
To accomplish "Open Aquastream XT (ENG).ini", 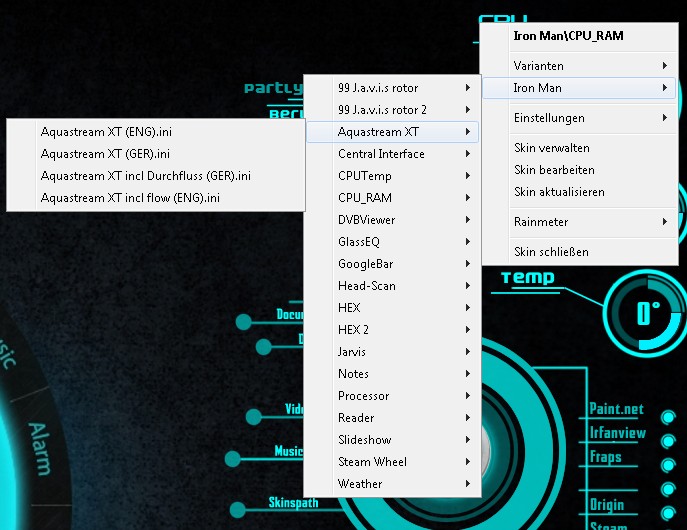I will point(156,132).
